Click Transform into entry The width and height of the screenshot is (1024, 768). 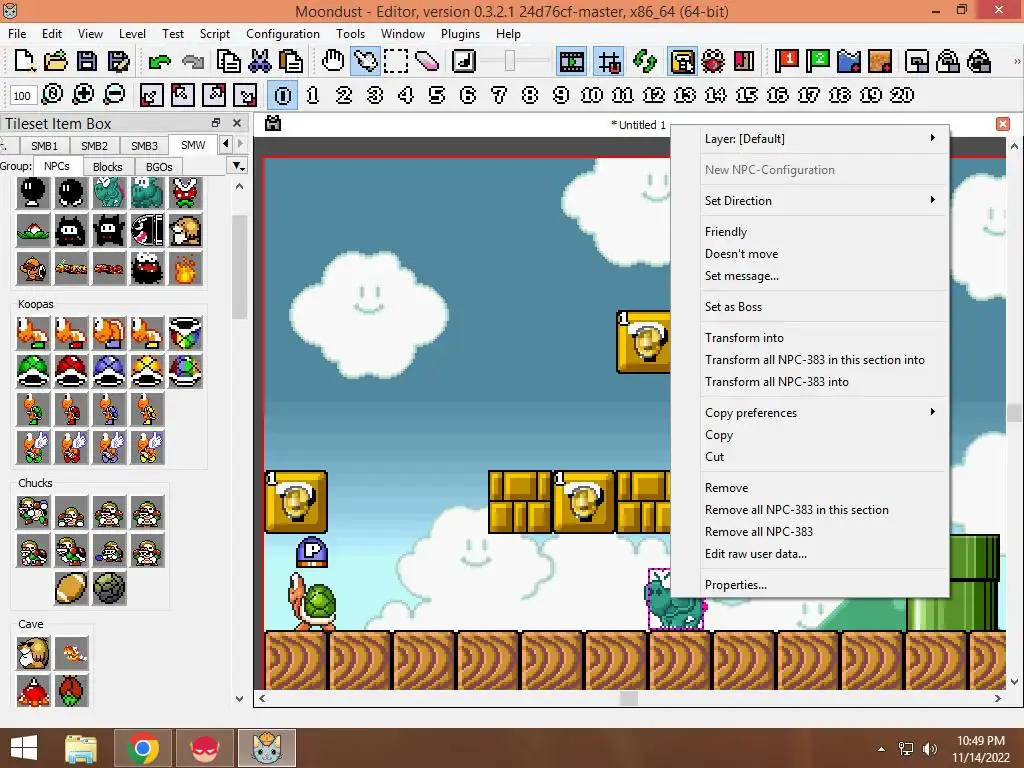pyautogui.click(x=820, y=338)
